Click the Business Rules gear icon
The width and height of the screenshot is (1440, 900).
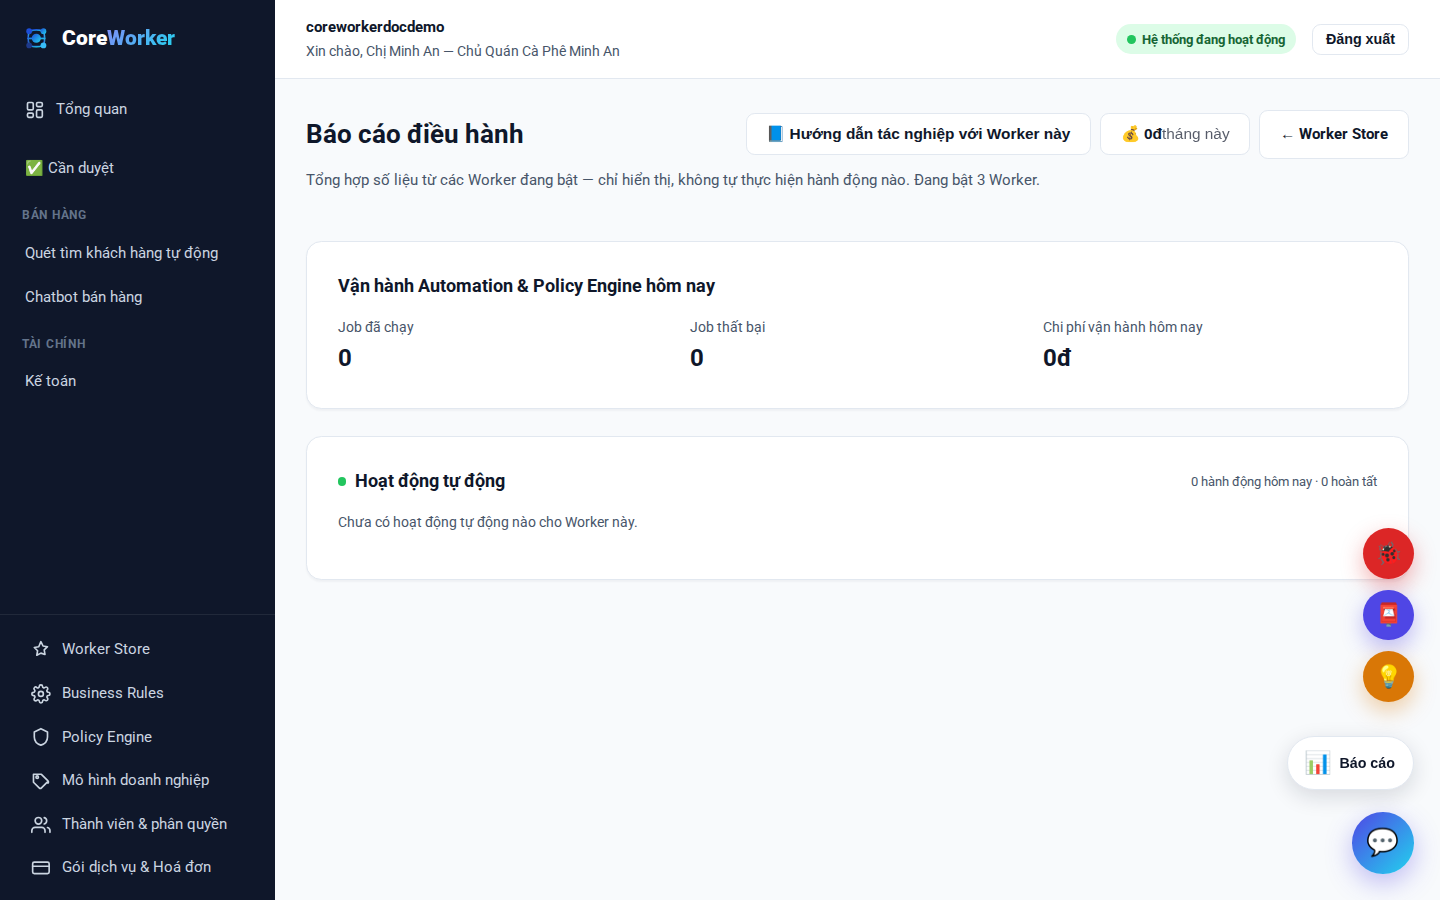pyautogui.click(x=41, y=693)
